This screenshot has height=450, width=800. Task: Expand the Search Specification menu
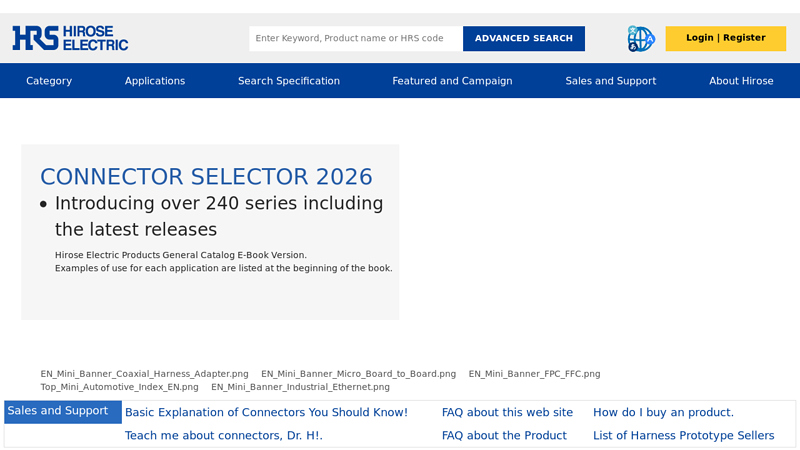[289, 81]
